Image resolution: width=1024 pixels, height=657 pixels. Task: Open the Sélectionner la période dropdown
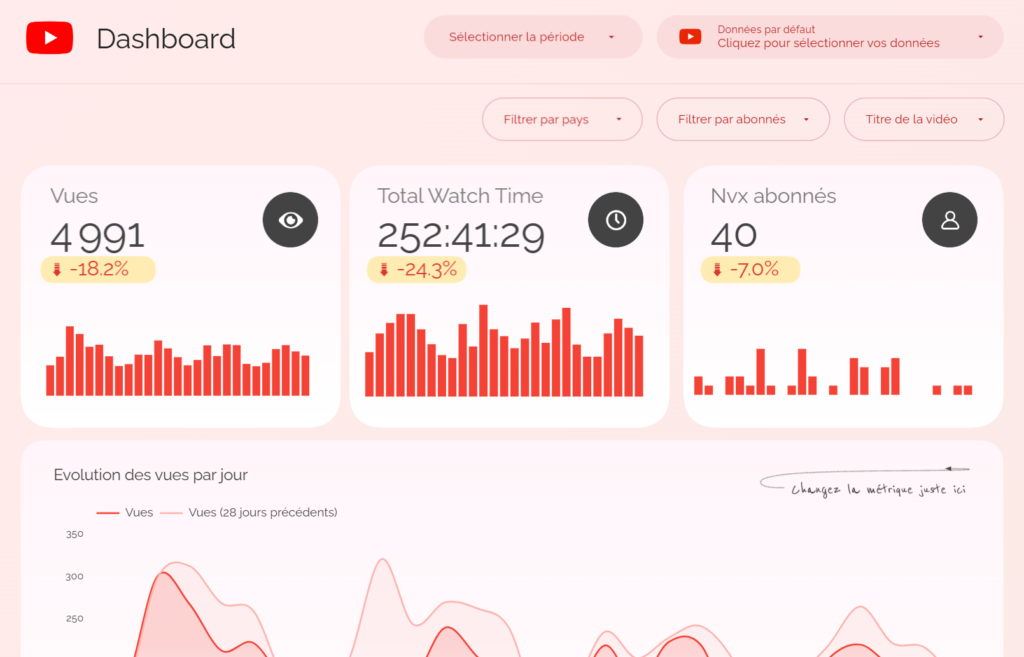coord(533,36)
